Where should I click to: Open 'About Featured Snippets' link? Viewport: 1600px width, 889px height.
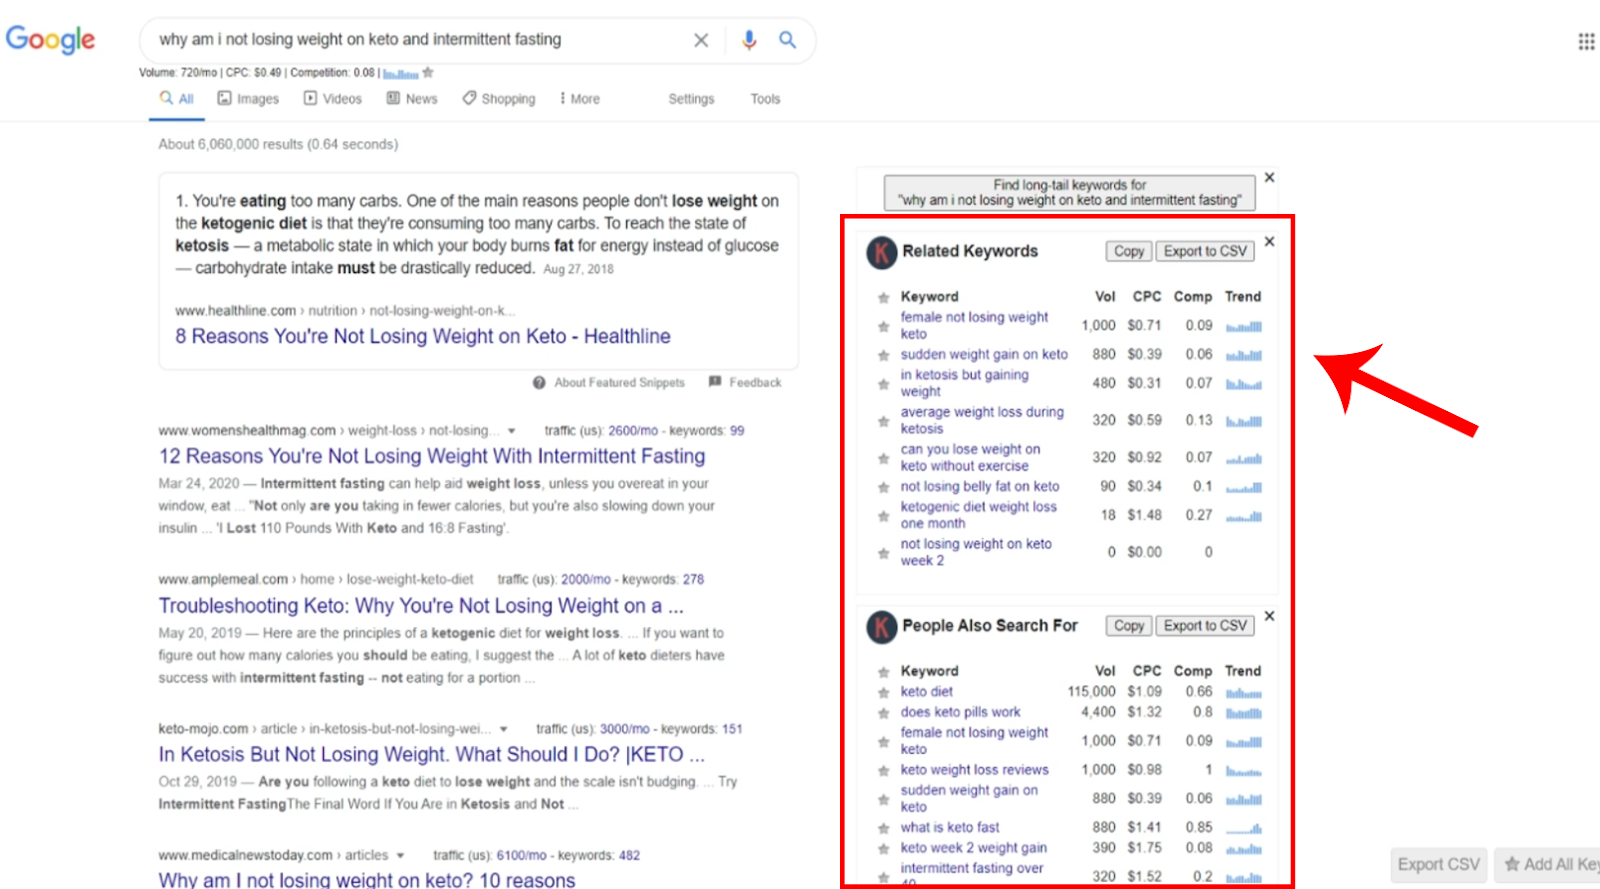coord(620,382)
